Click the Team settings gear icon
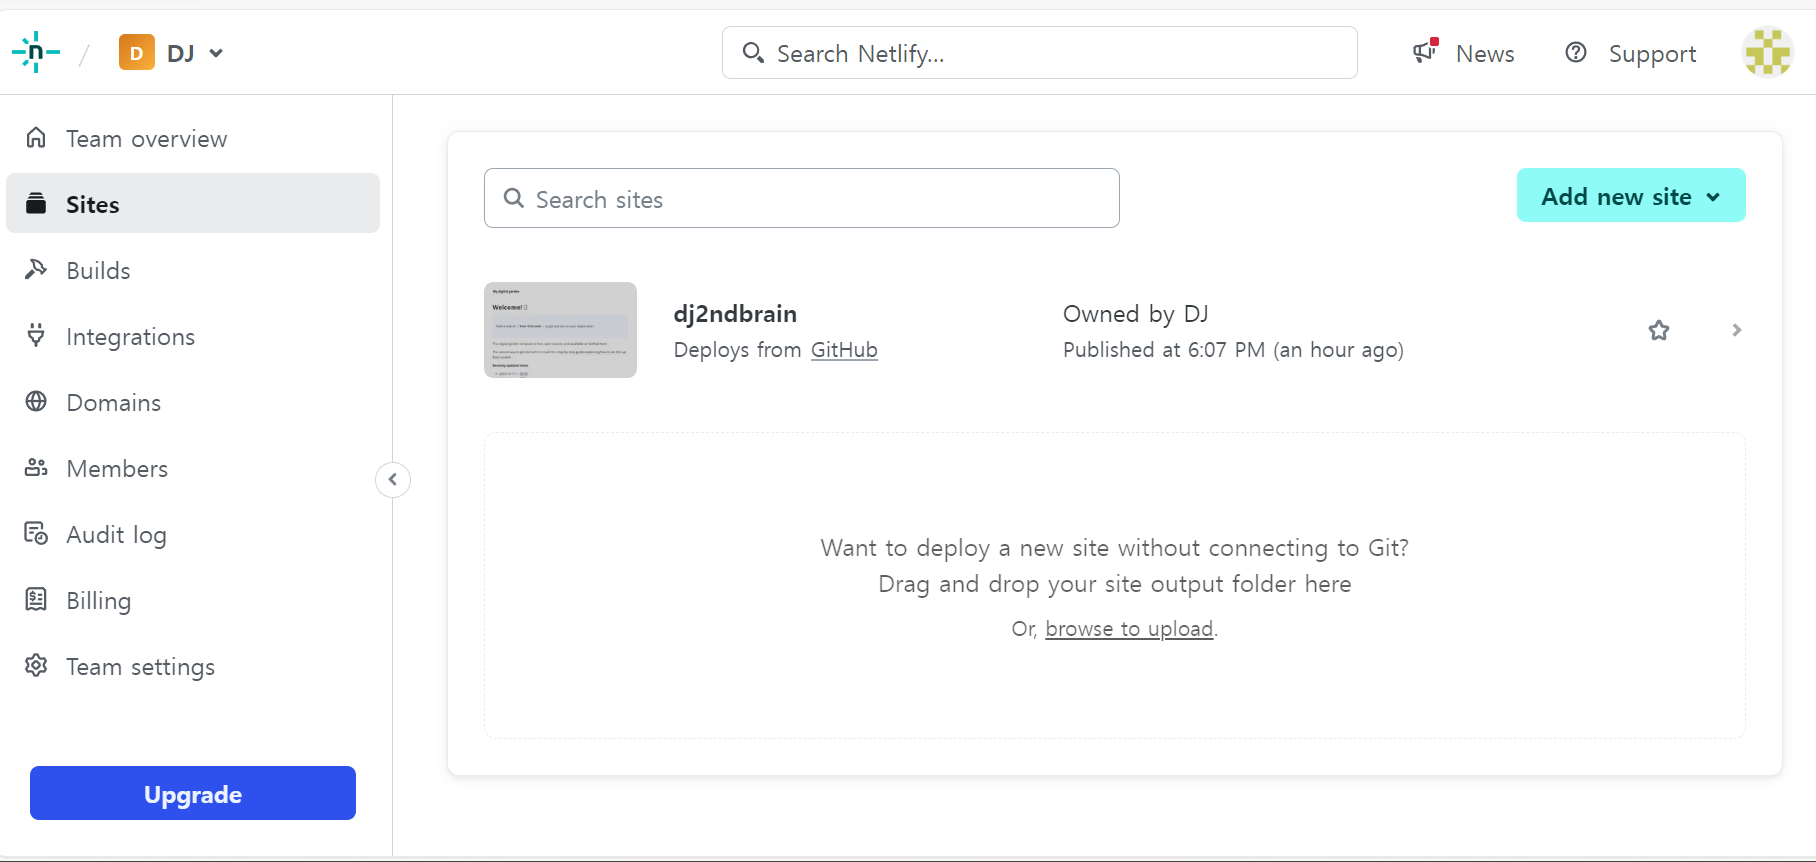Screen dimensions: 1816x862 (x=36, y=665)
